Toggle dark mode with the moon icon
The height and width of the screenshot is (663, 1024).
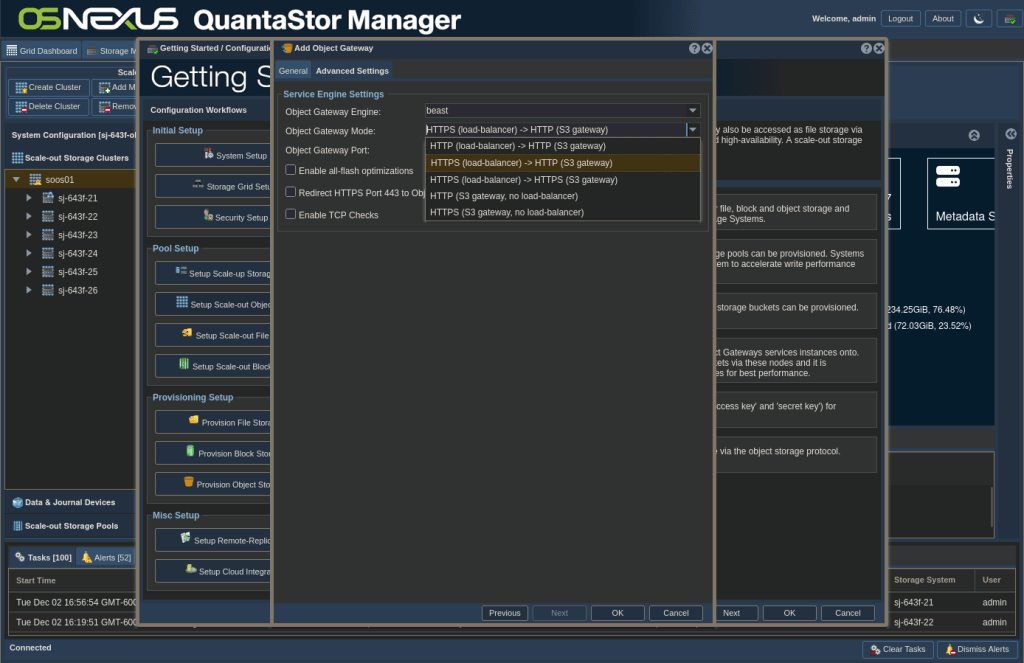[978, 19]
